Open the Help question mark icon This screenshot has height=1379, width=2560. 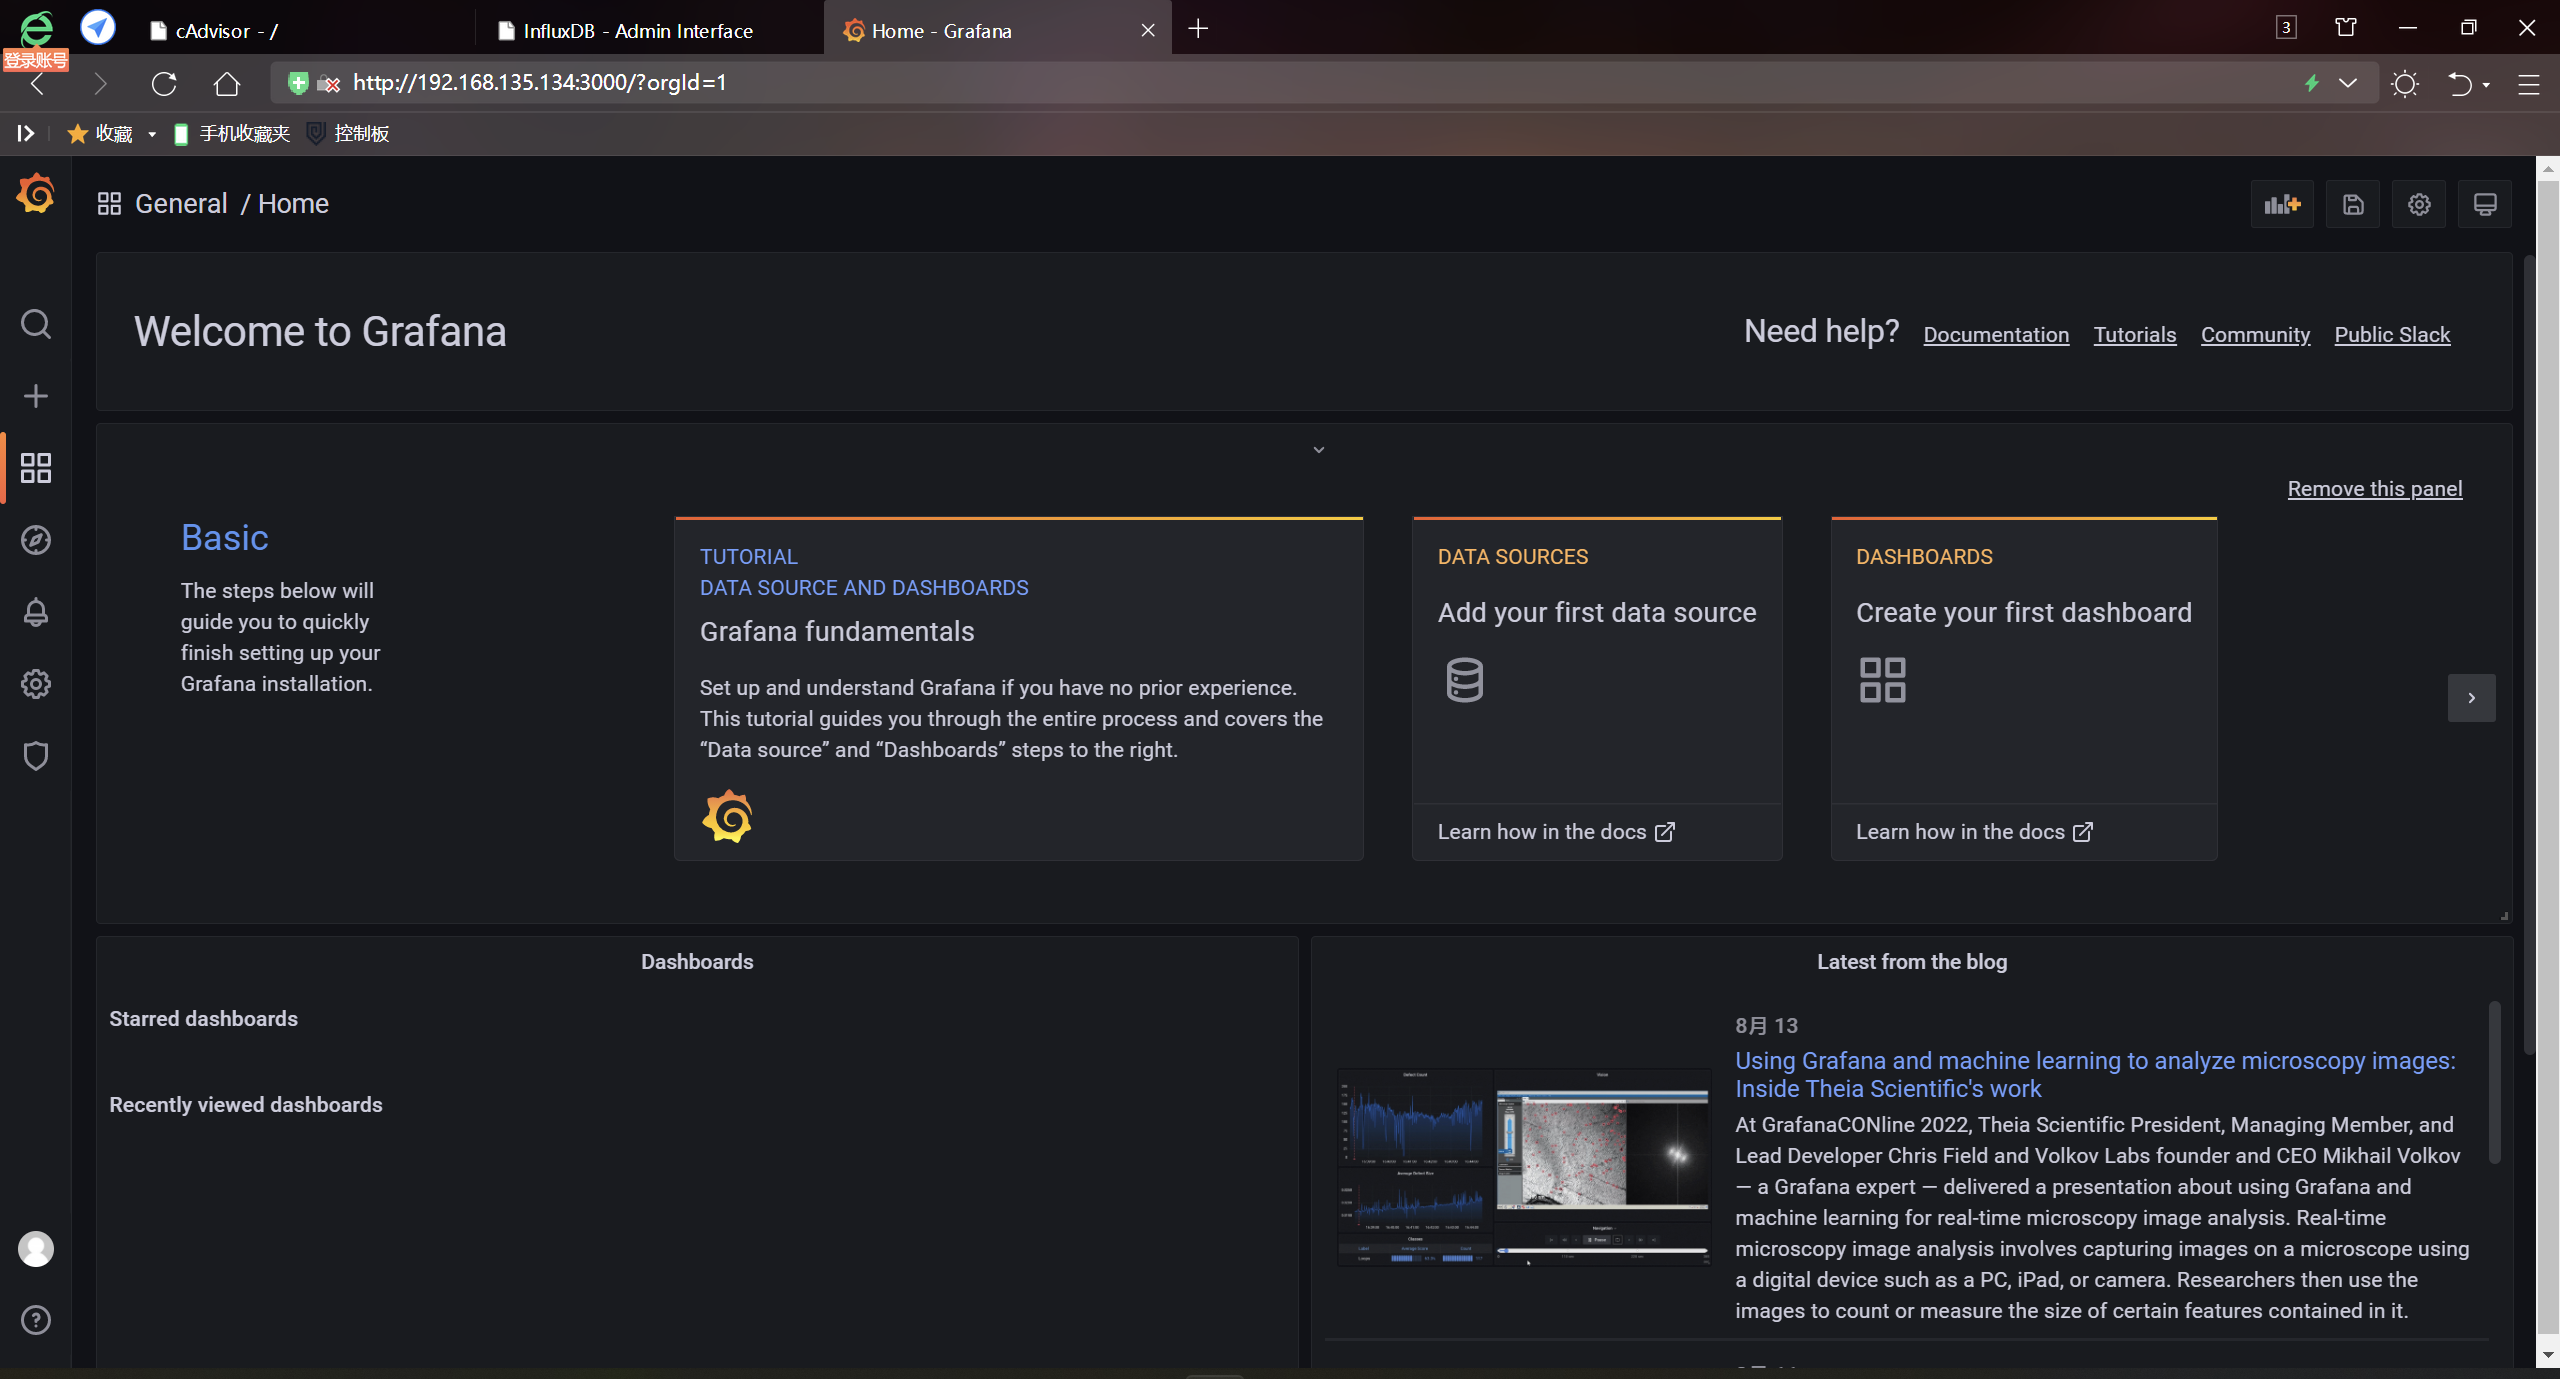[x=36, y=1320]
